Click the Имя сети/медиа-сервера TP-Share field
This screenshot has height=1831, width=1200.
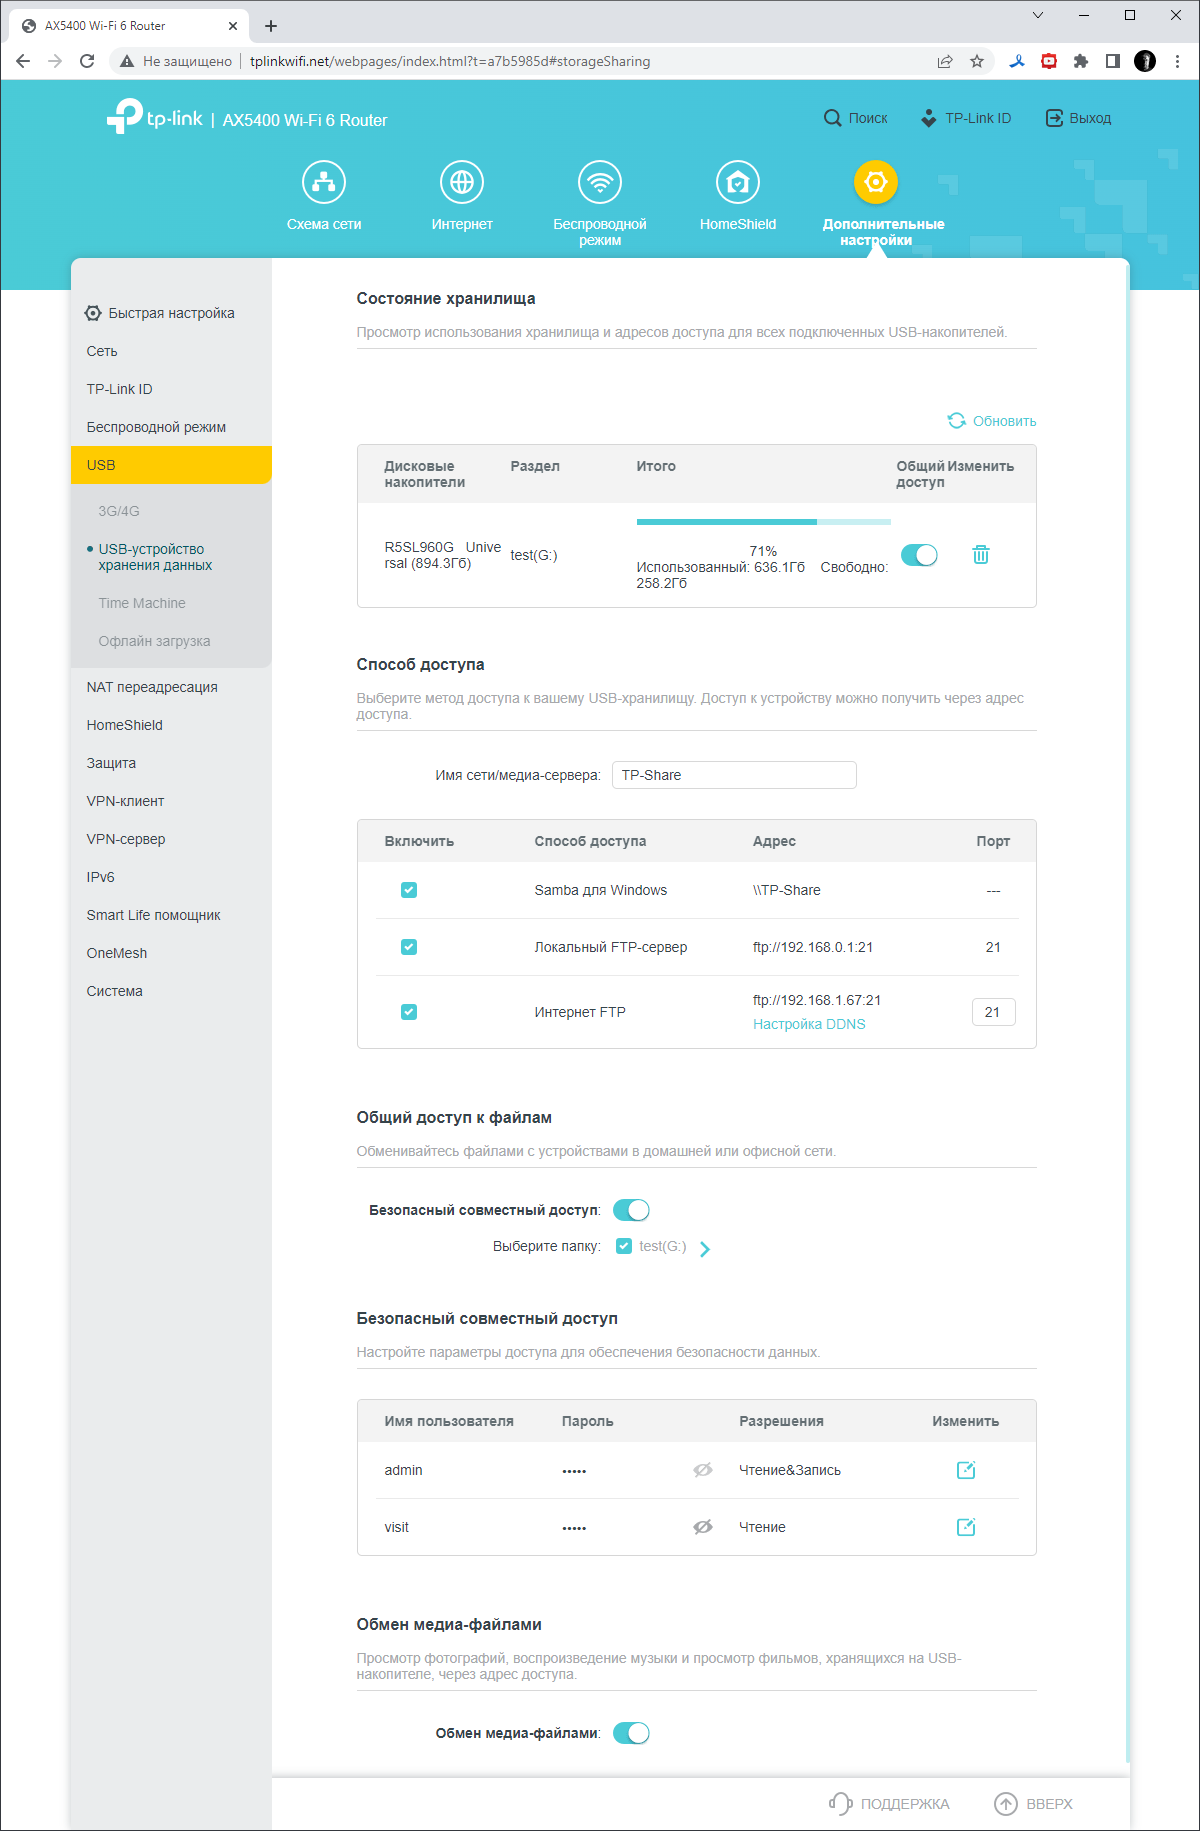(734, 775)
